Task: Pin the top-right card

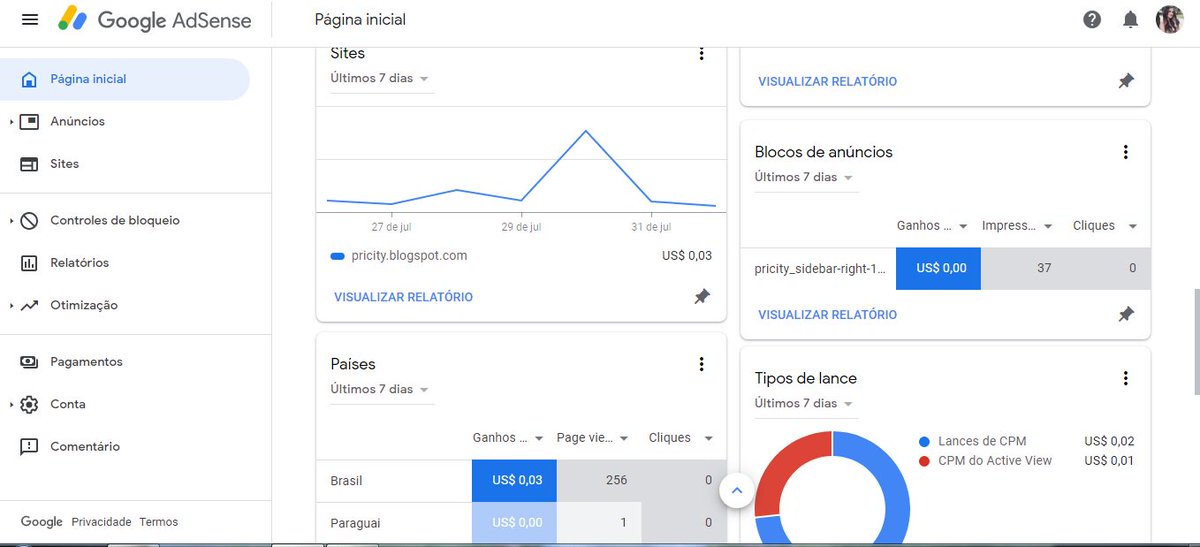Action: 1126,81
